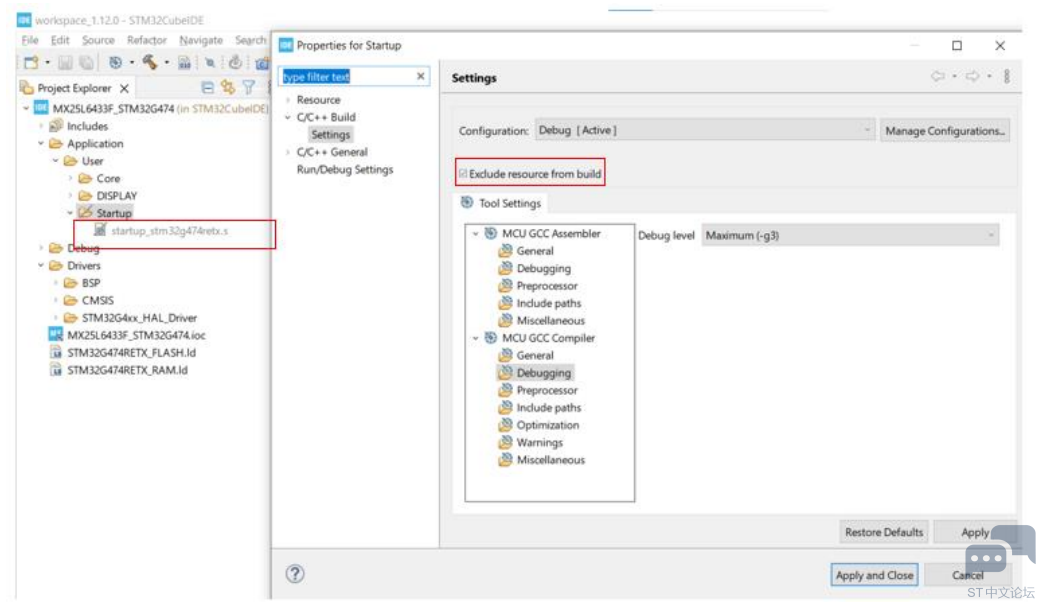The height and width of the screenshot is (608, 1044).
Task: Open Compiler Preprocessor settings
Action: tap(547, 390)
